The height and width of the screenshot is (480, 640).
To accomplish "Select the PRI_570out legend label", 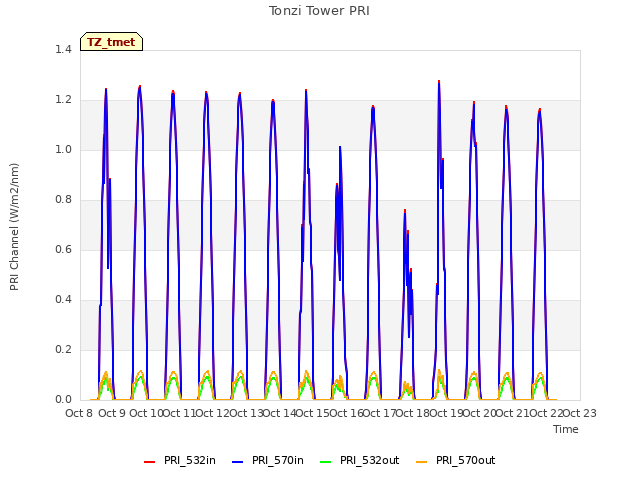I will pos(466,460).
